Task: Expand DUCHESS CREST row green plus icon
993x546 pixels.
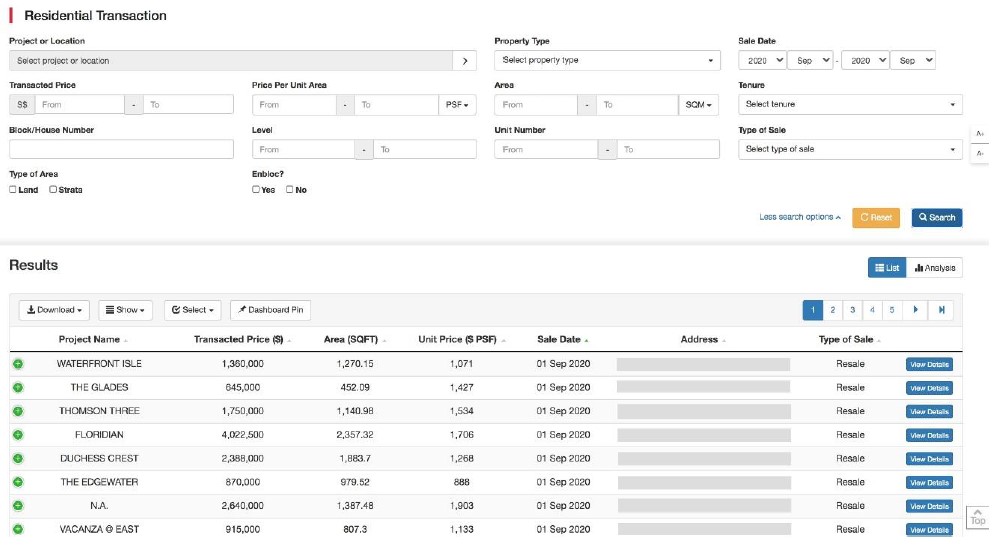Action: point(18,458)
